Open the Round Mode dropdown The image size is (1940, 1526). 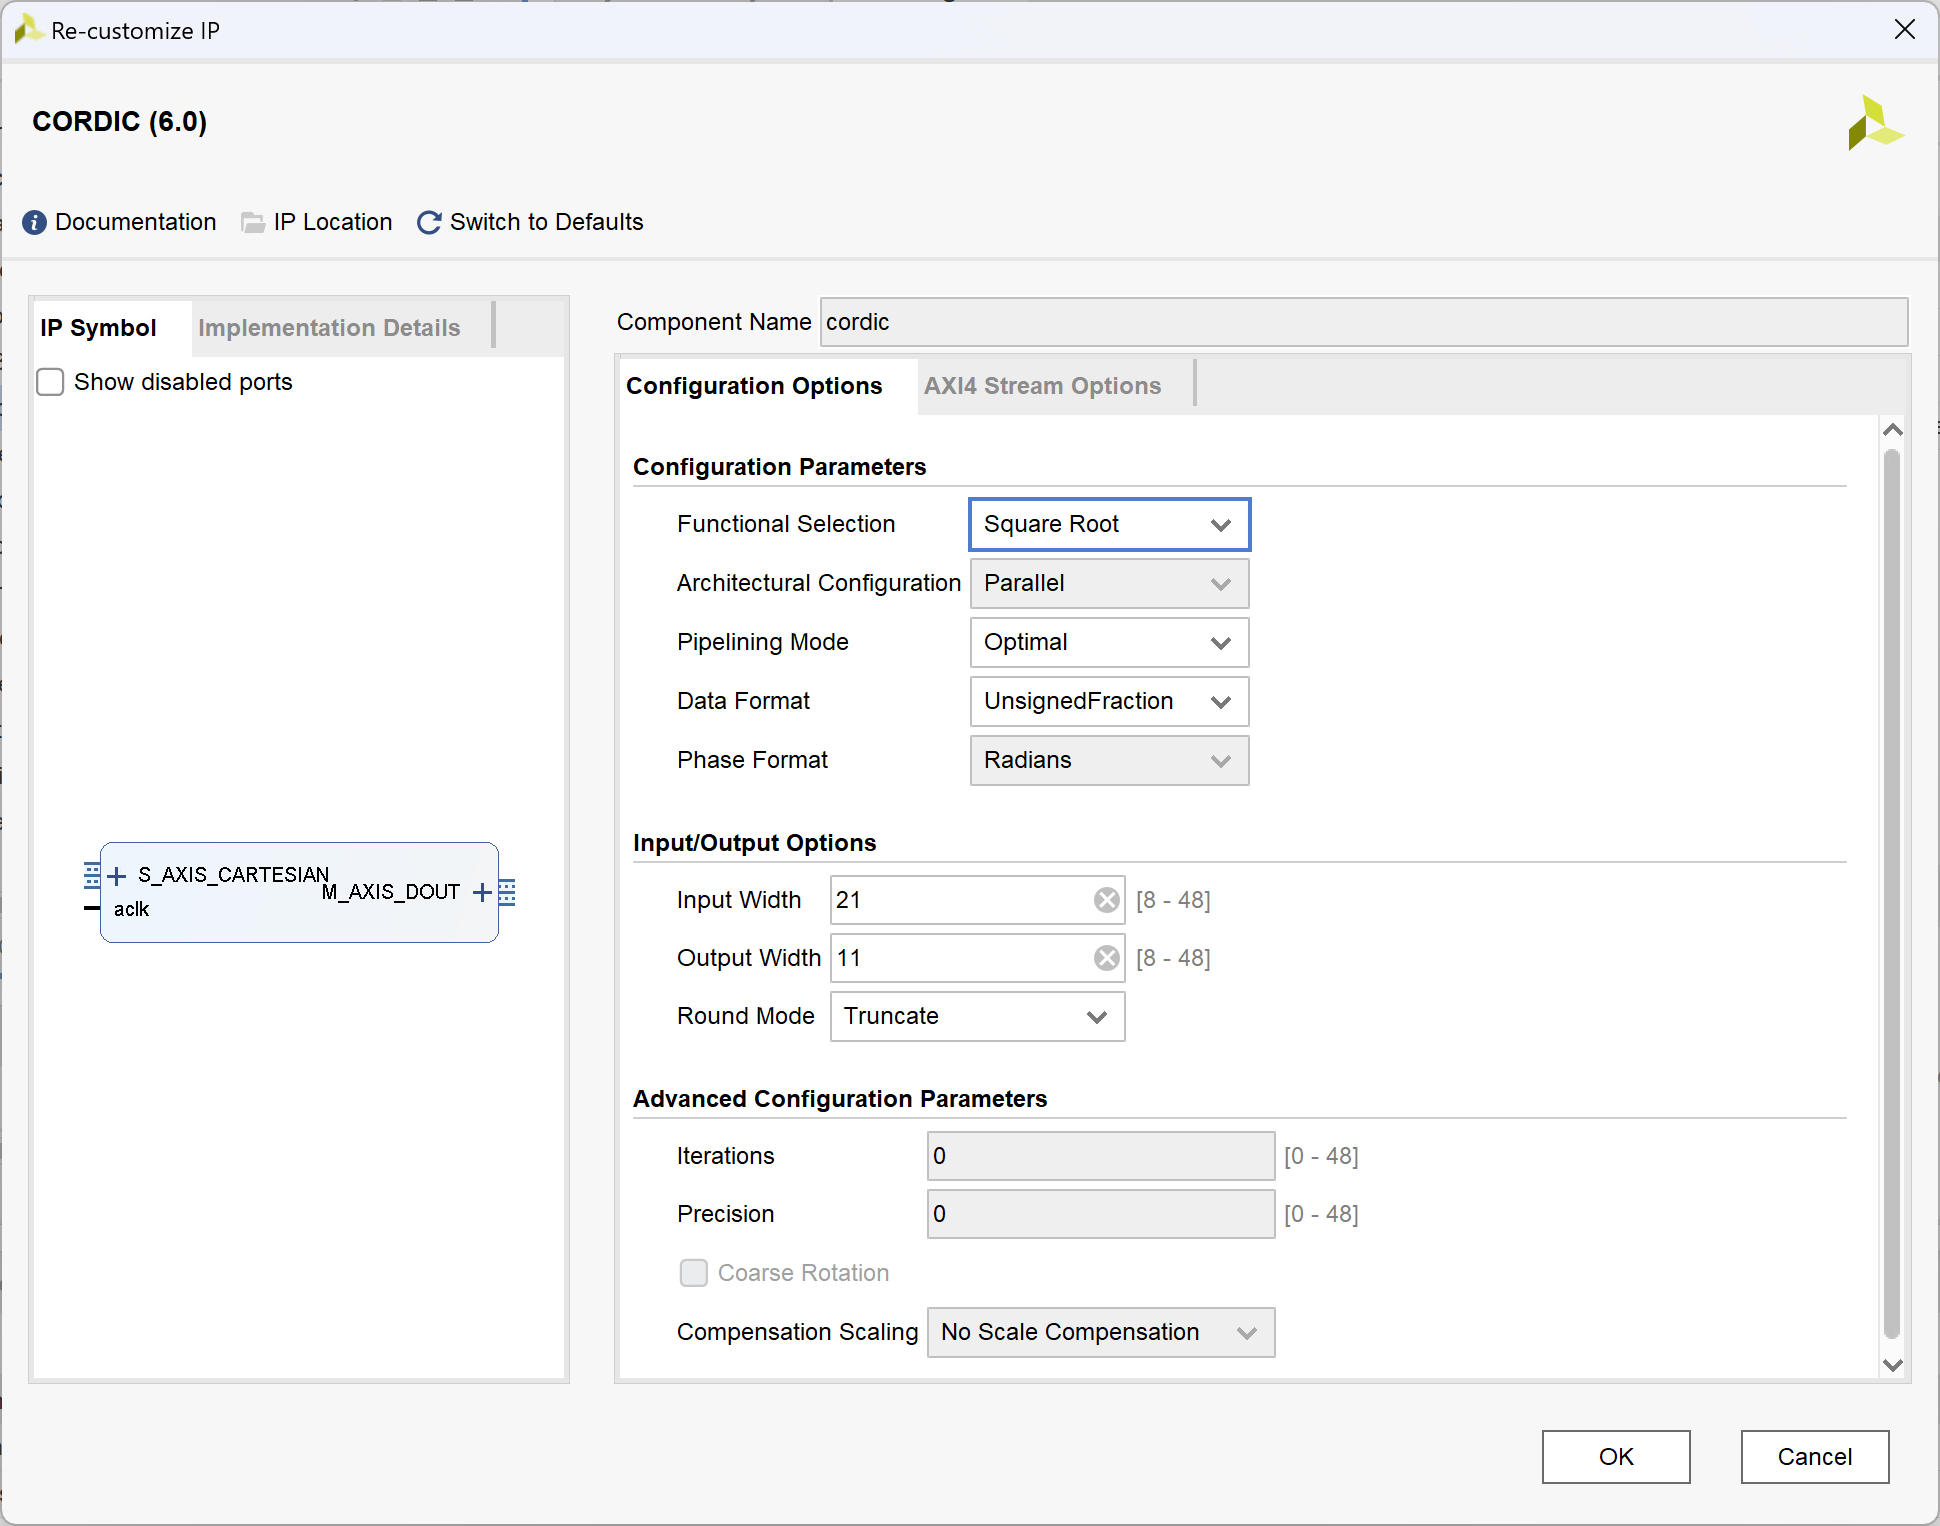click(x=977, y=1016)
